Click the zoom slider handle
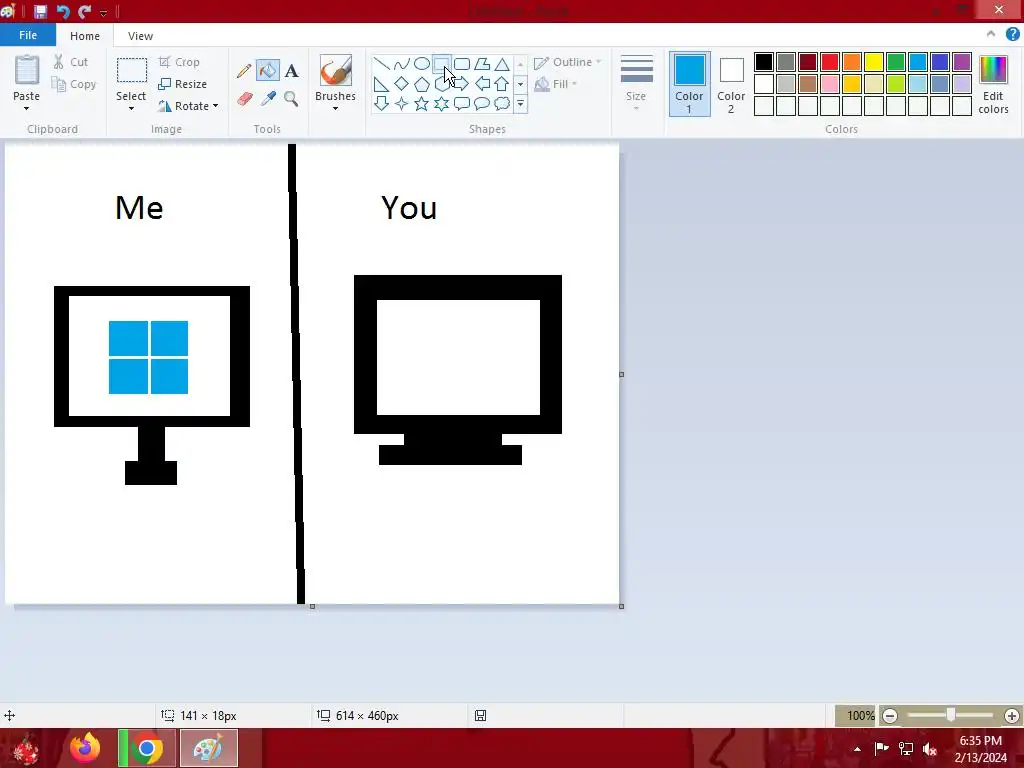Screen dimensions: 1024x768 click(x=951, y=715)
